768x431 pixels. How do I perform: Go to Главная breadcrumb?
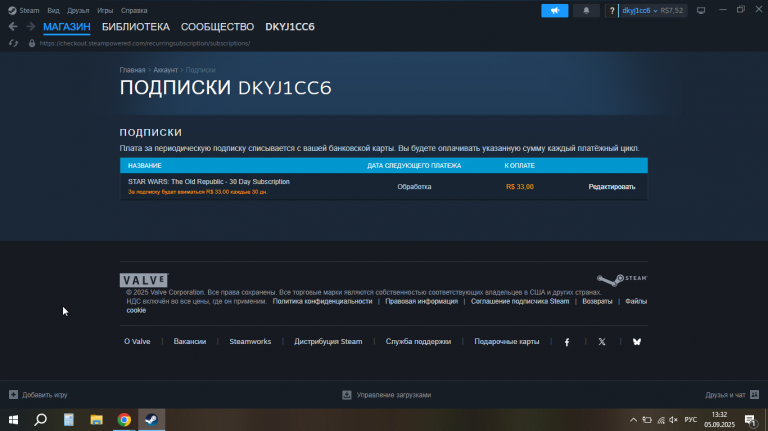(x=132, y=70)
